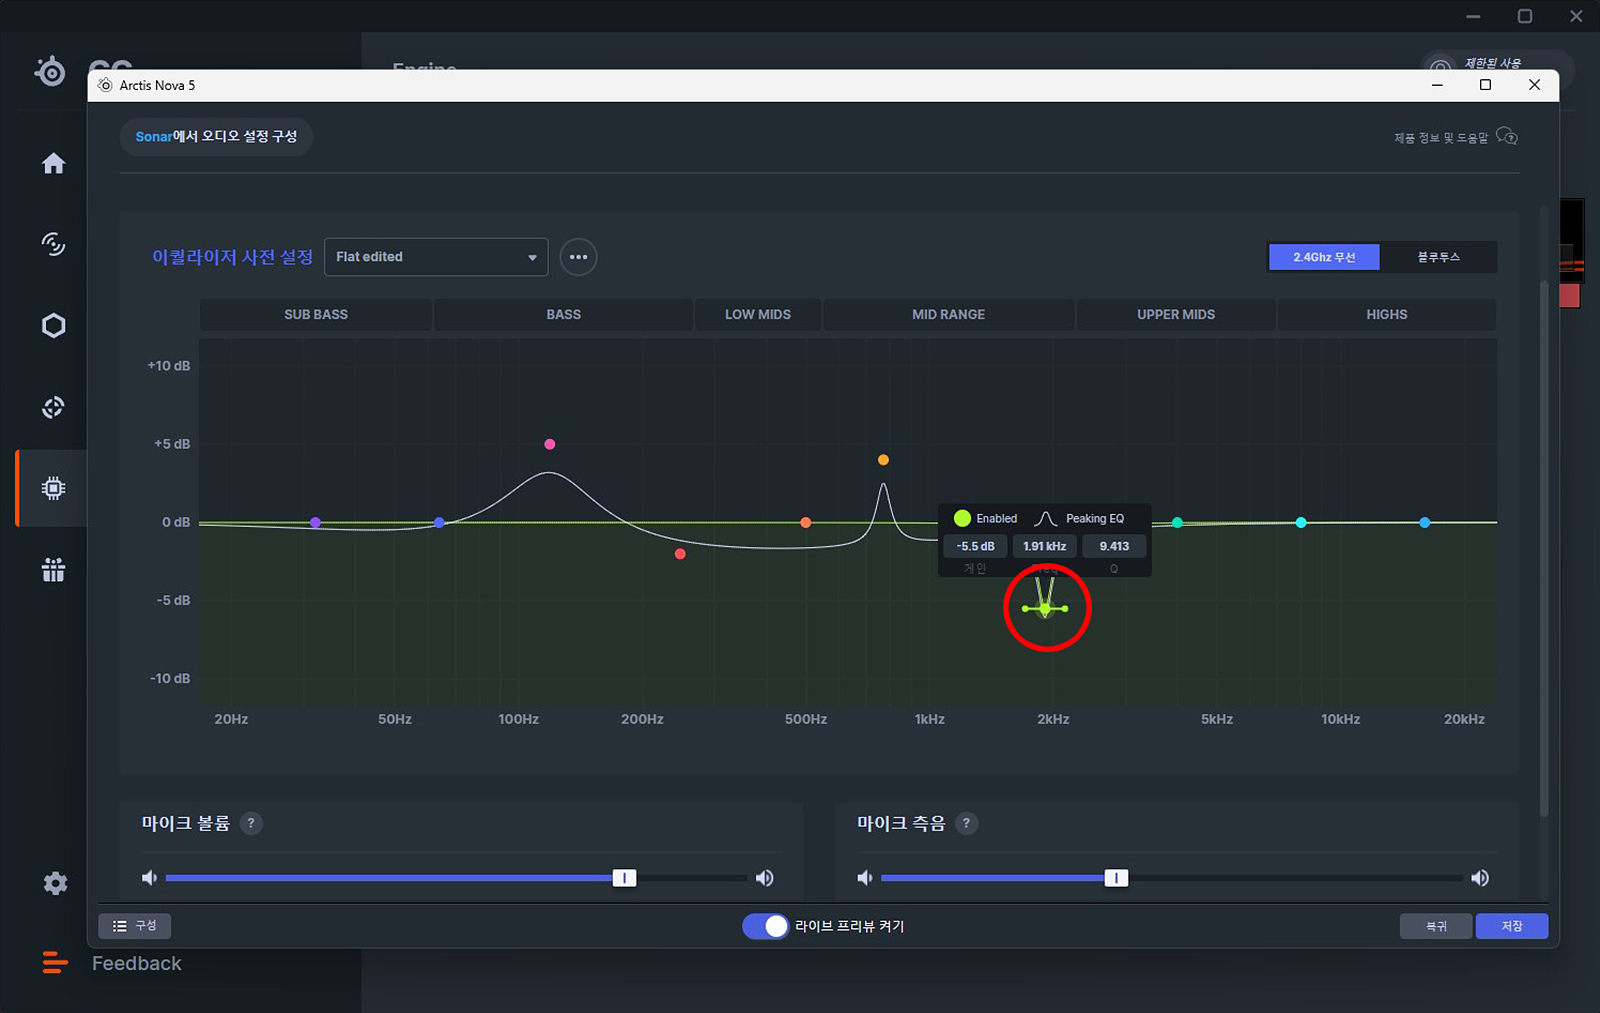Screen dimensions: 1600x1013
Task: Open the settings gear in the GG sidebar
Action: (x=55, y=883)
